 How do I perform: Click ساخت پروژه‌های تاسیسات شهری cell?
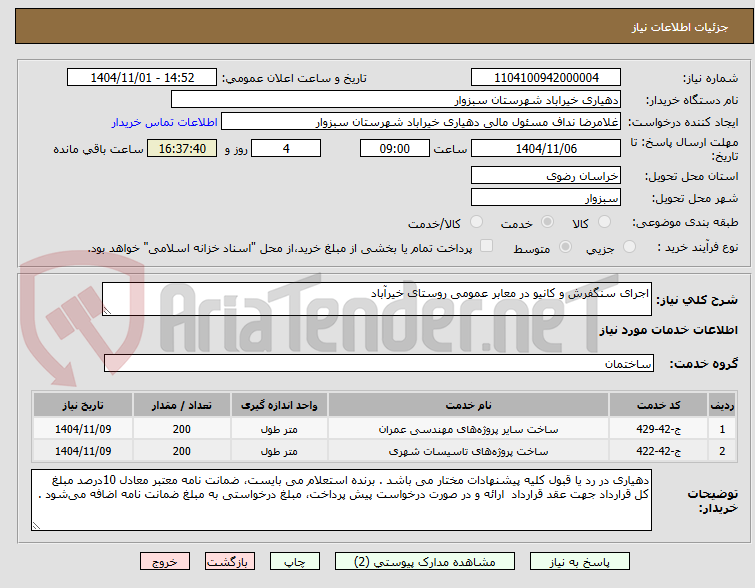(x=468, y=451)
